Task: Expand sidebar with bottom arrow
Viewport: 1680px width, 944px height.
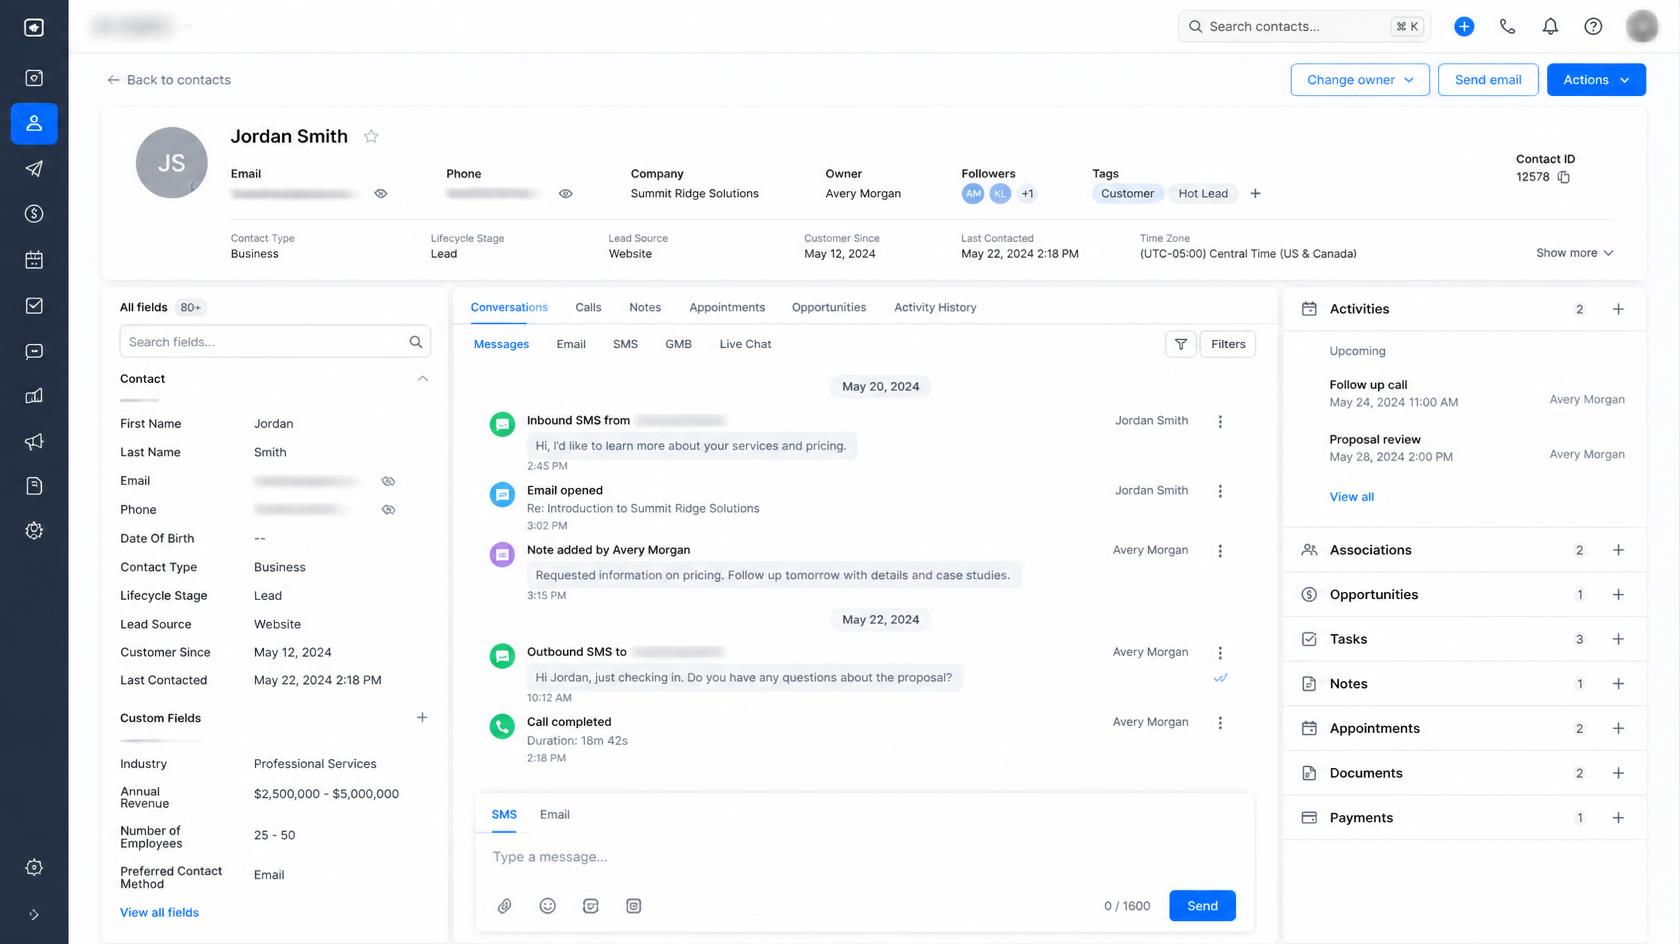Action: (x=34, y=914)
